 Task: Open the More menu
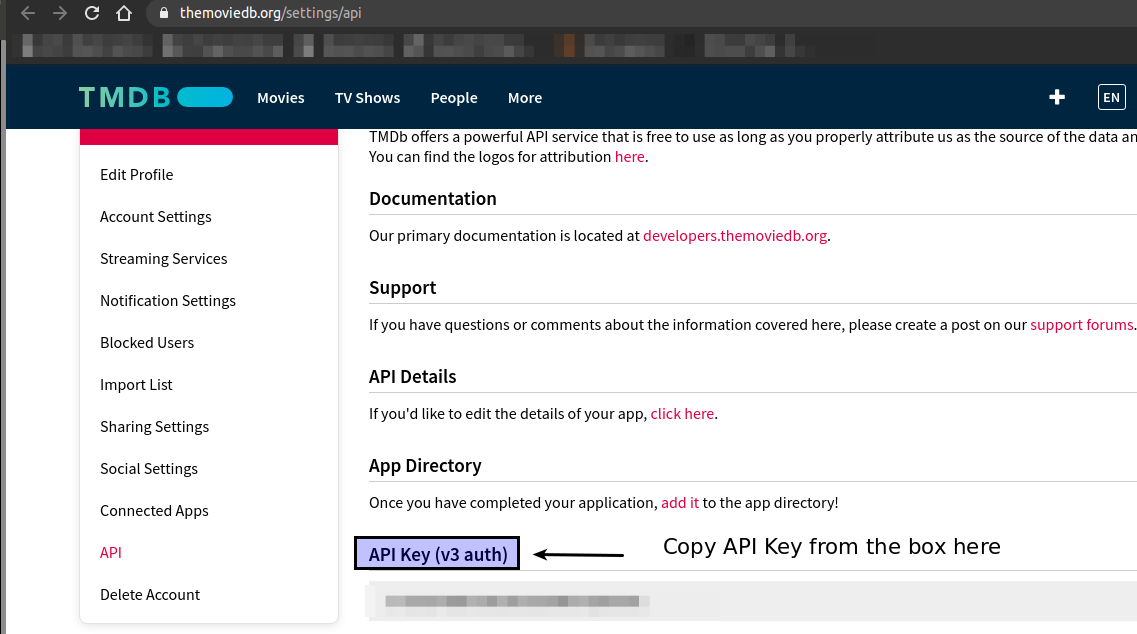point(525,98)
